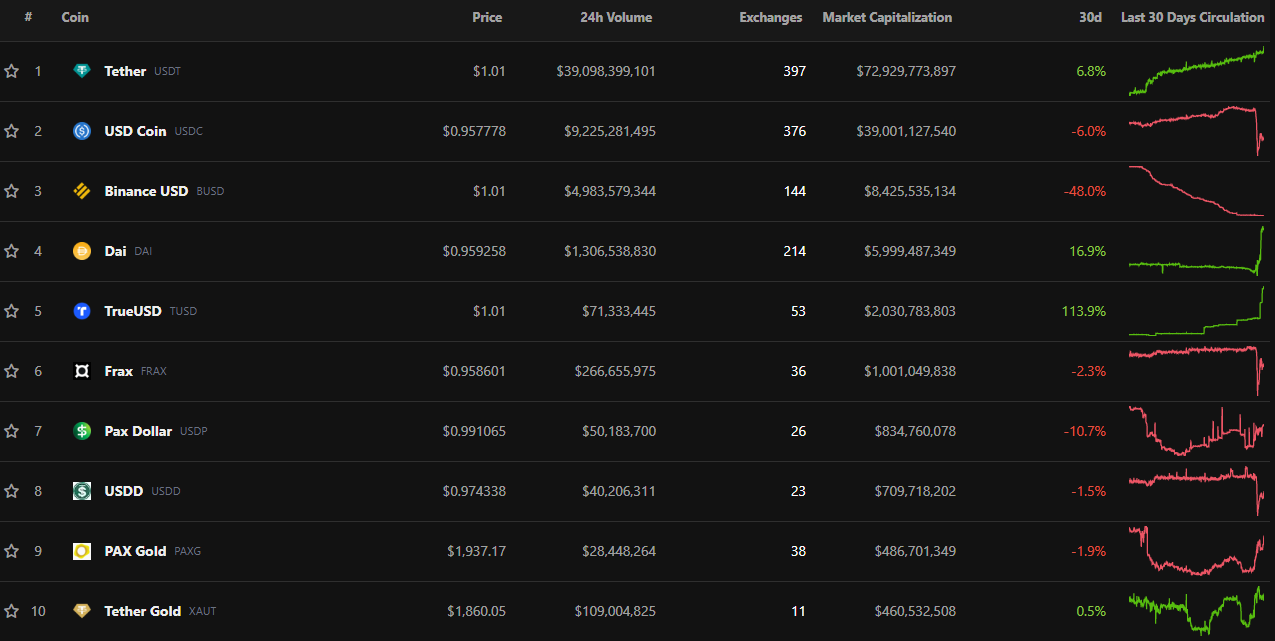Click the PAX Gold logo icon

click(x=82, y=551)
